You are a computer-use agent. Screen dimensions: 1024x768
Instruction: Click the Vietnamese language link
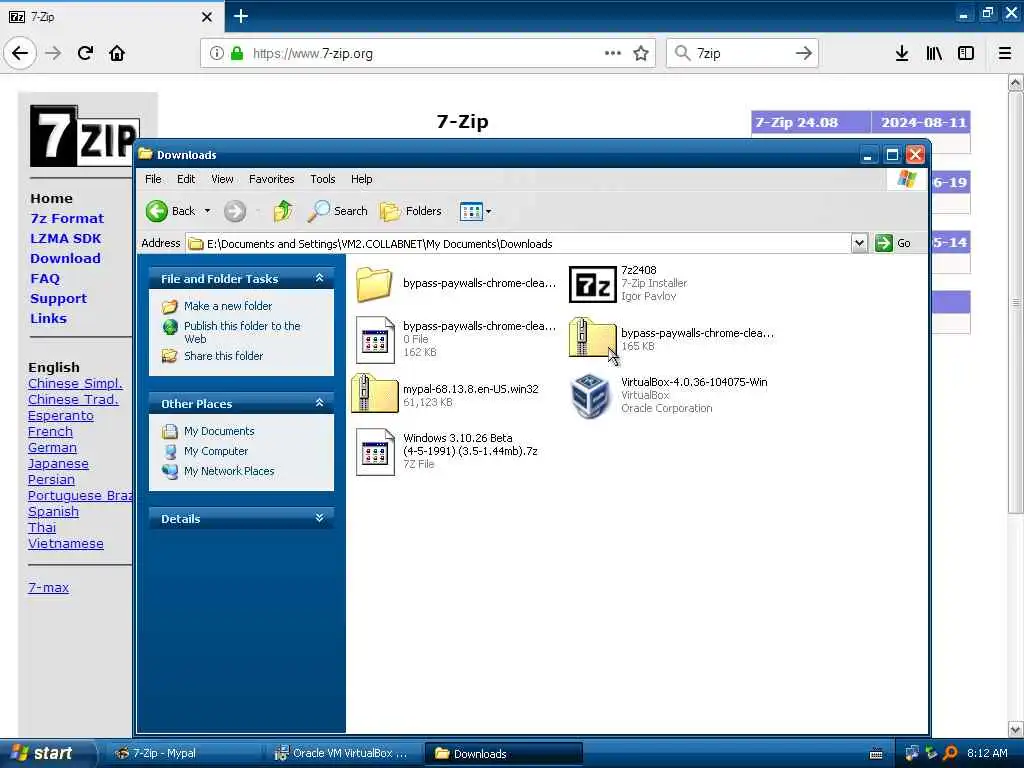click(65, 543)
